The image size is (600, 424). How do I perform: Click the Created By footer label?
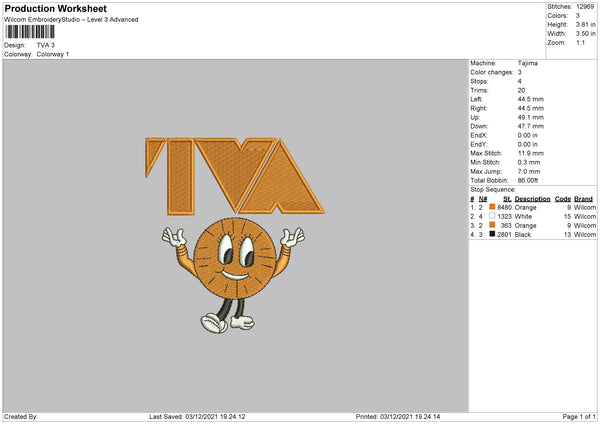click(21, 417)
